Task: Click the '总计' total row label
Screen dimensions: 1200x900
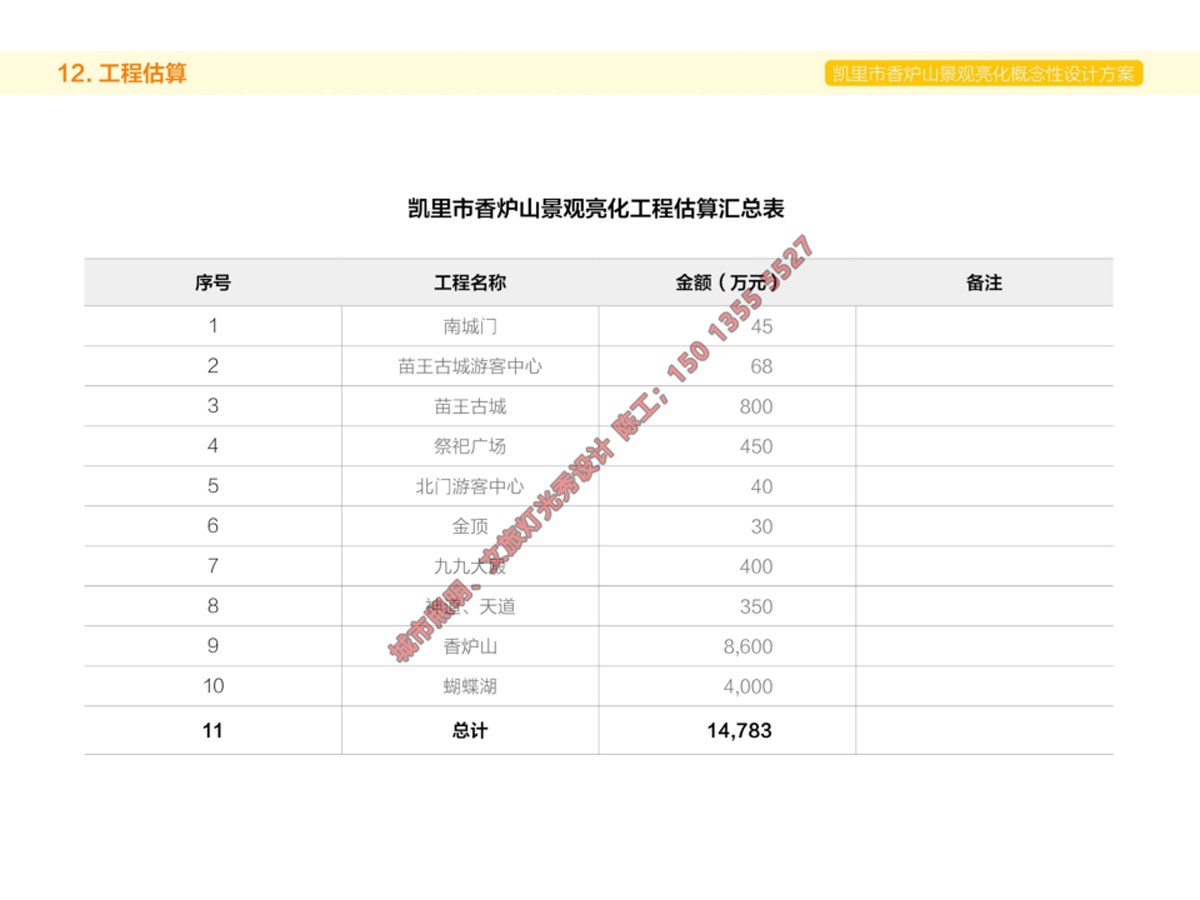Action: click(x=470, y=731)
